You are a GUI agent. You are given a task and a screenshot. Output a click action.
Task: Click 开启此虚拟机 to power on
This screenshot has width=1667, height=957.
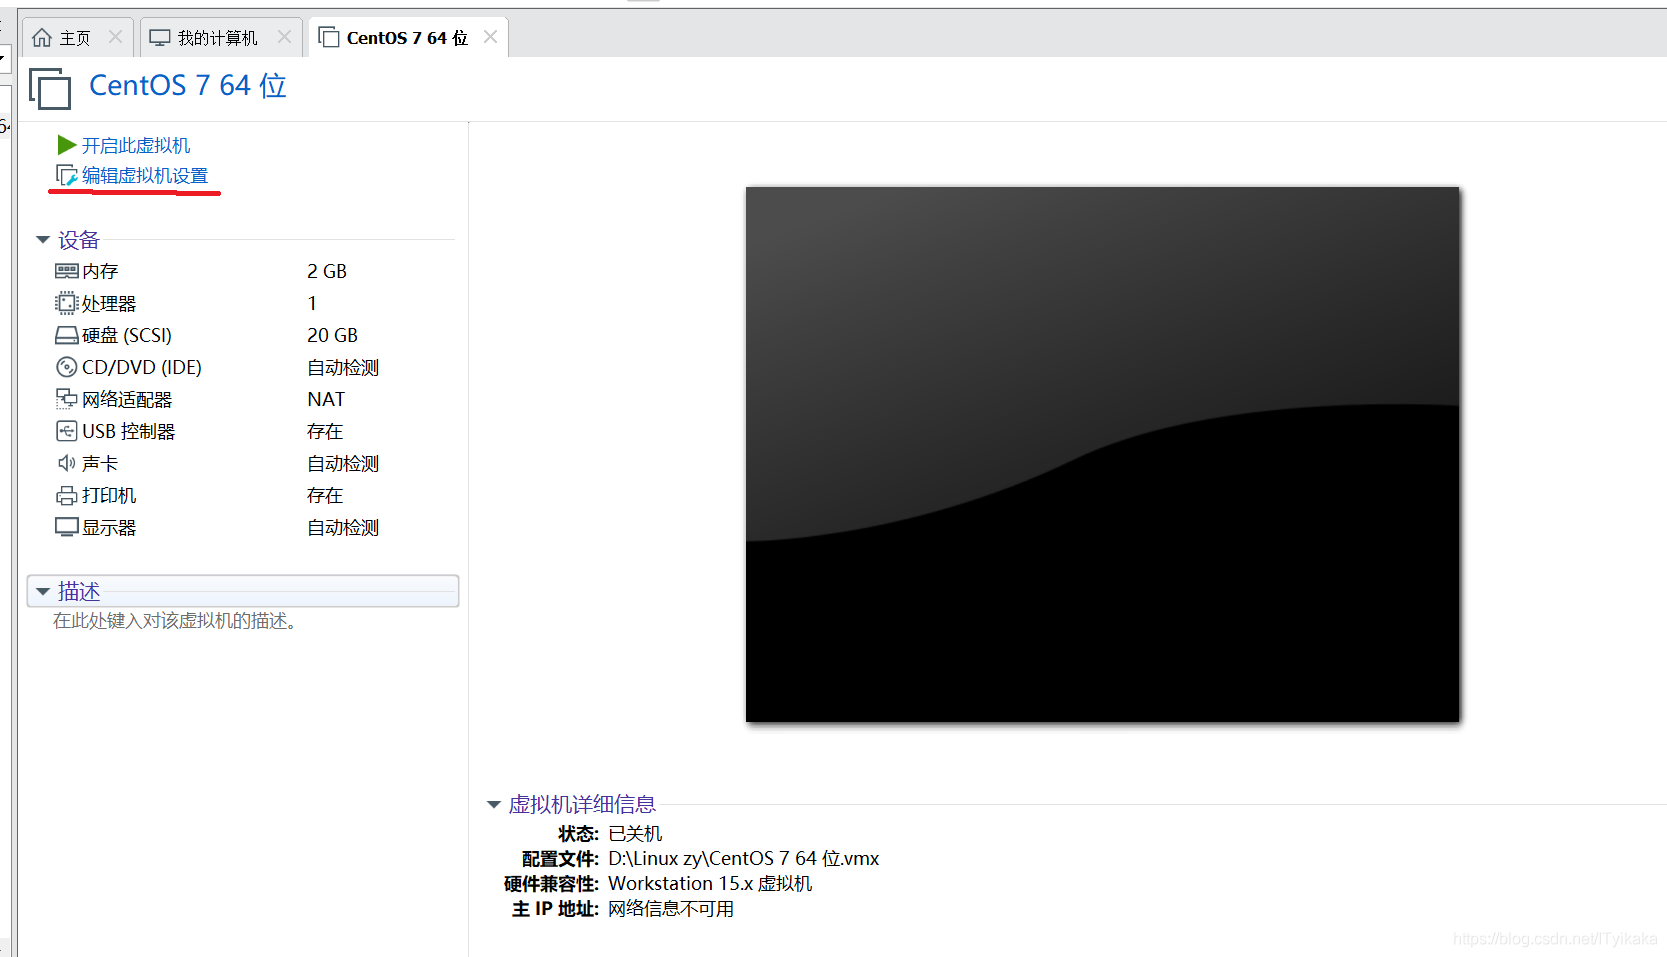coord(136,145)
